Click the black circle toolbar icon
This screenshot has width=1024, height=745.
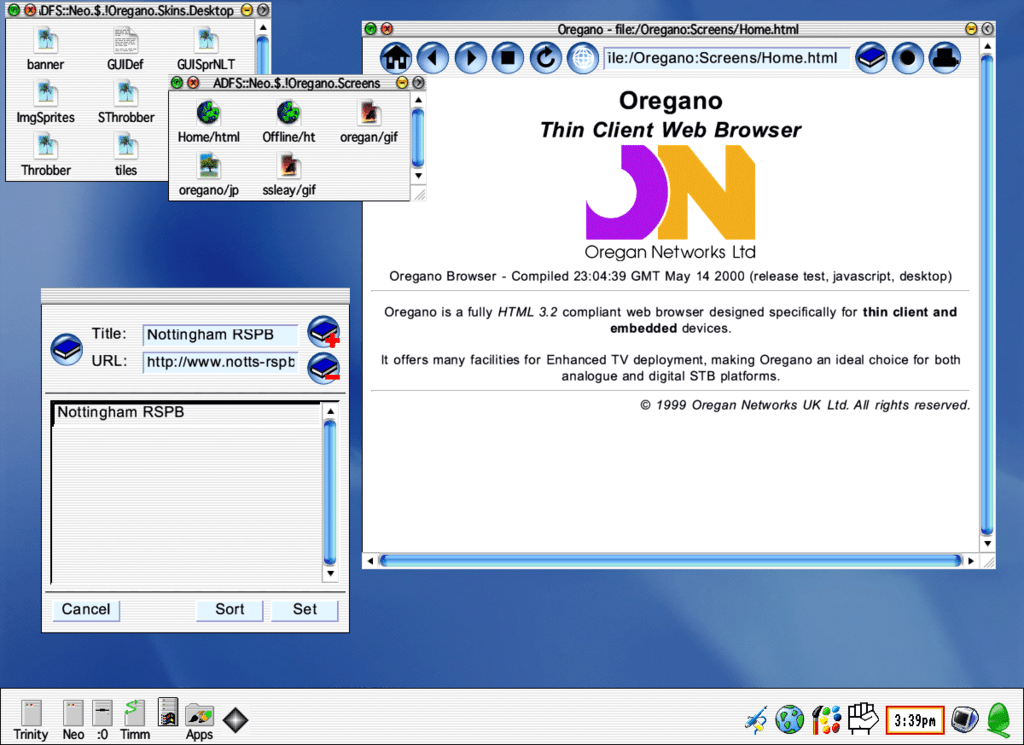tap(908, 58)
